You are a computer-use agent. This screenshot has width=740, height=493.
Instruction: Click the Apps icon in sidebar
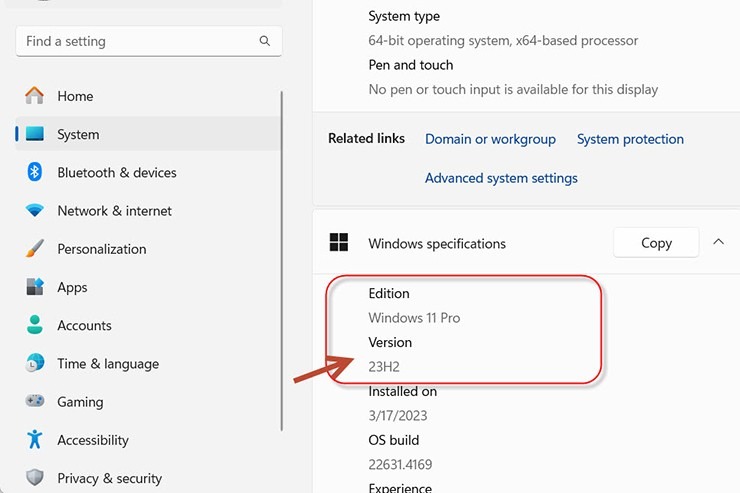[x=35, y=287]
